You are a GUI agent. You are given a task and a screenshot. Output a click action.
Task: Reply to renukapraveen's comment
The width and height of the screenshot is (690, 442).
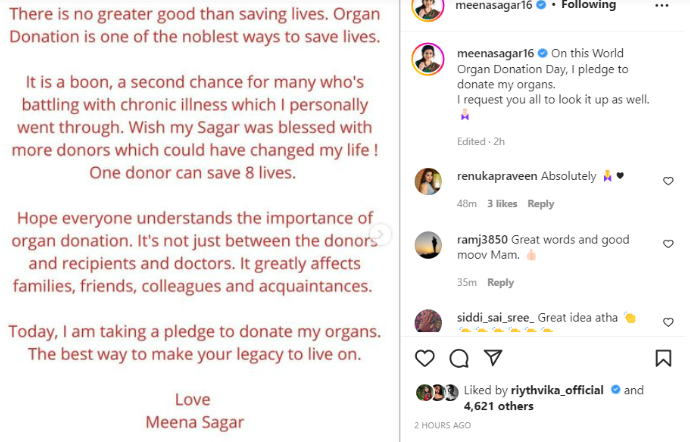click(x=541, y=204)
